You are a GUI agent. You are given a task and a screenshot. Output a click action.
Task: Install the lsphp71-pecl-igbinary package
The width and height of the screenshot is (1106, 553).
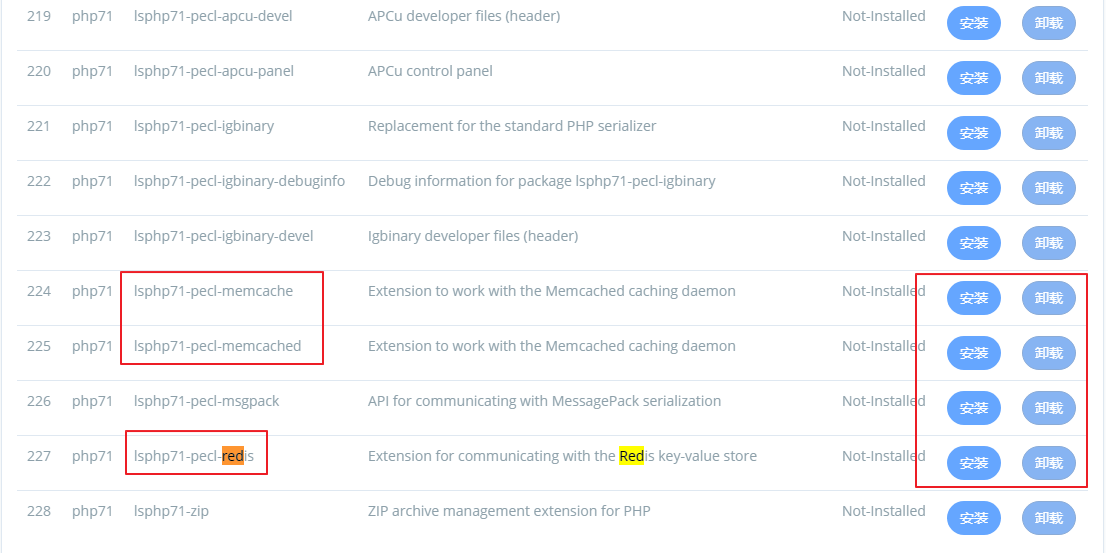tap(973, 133)
